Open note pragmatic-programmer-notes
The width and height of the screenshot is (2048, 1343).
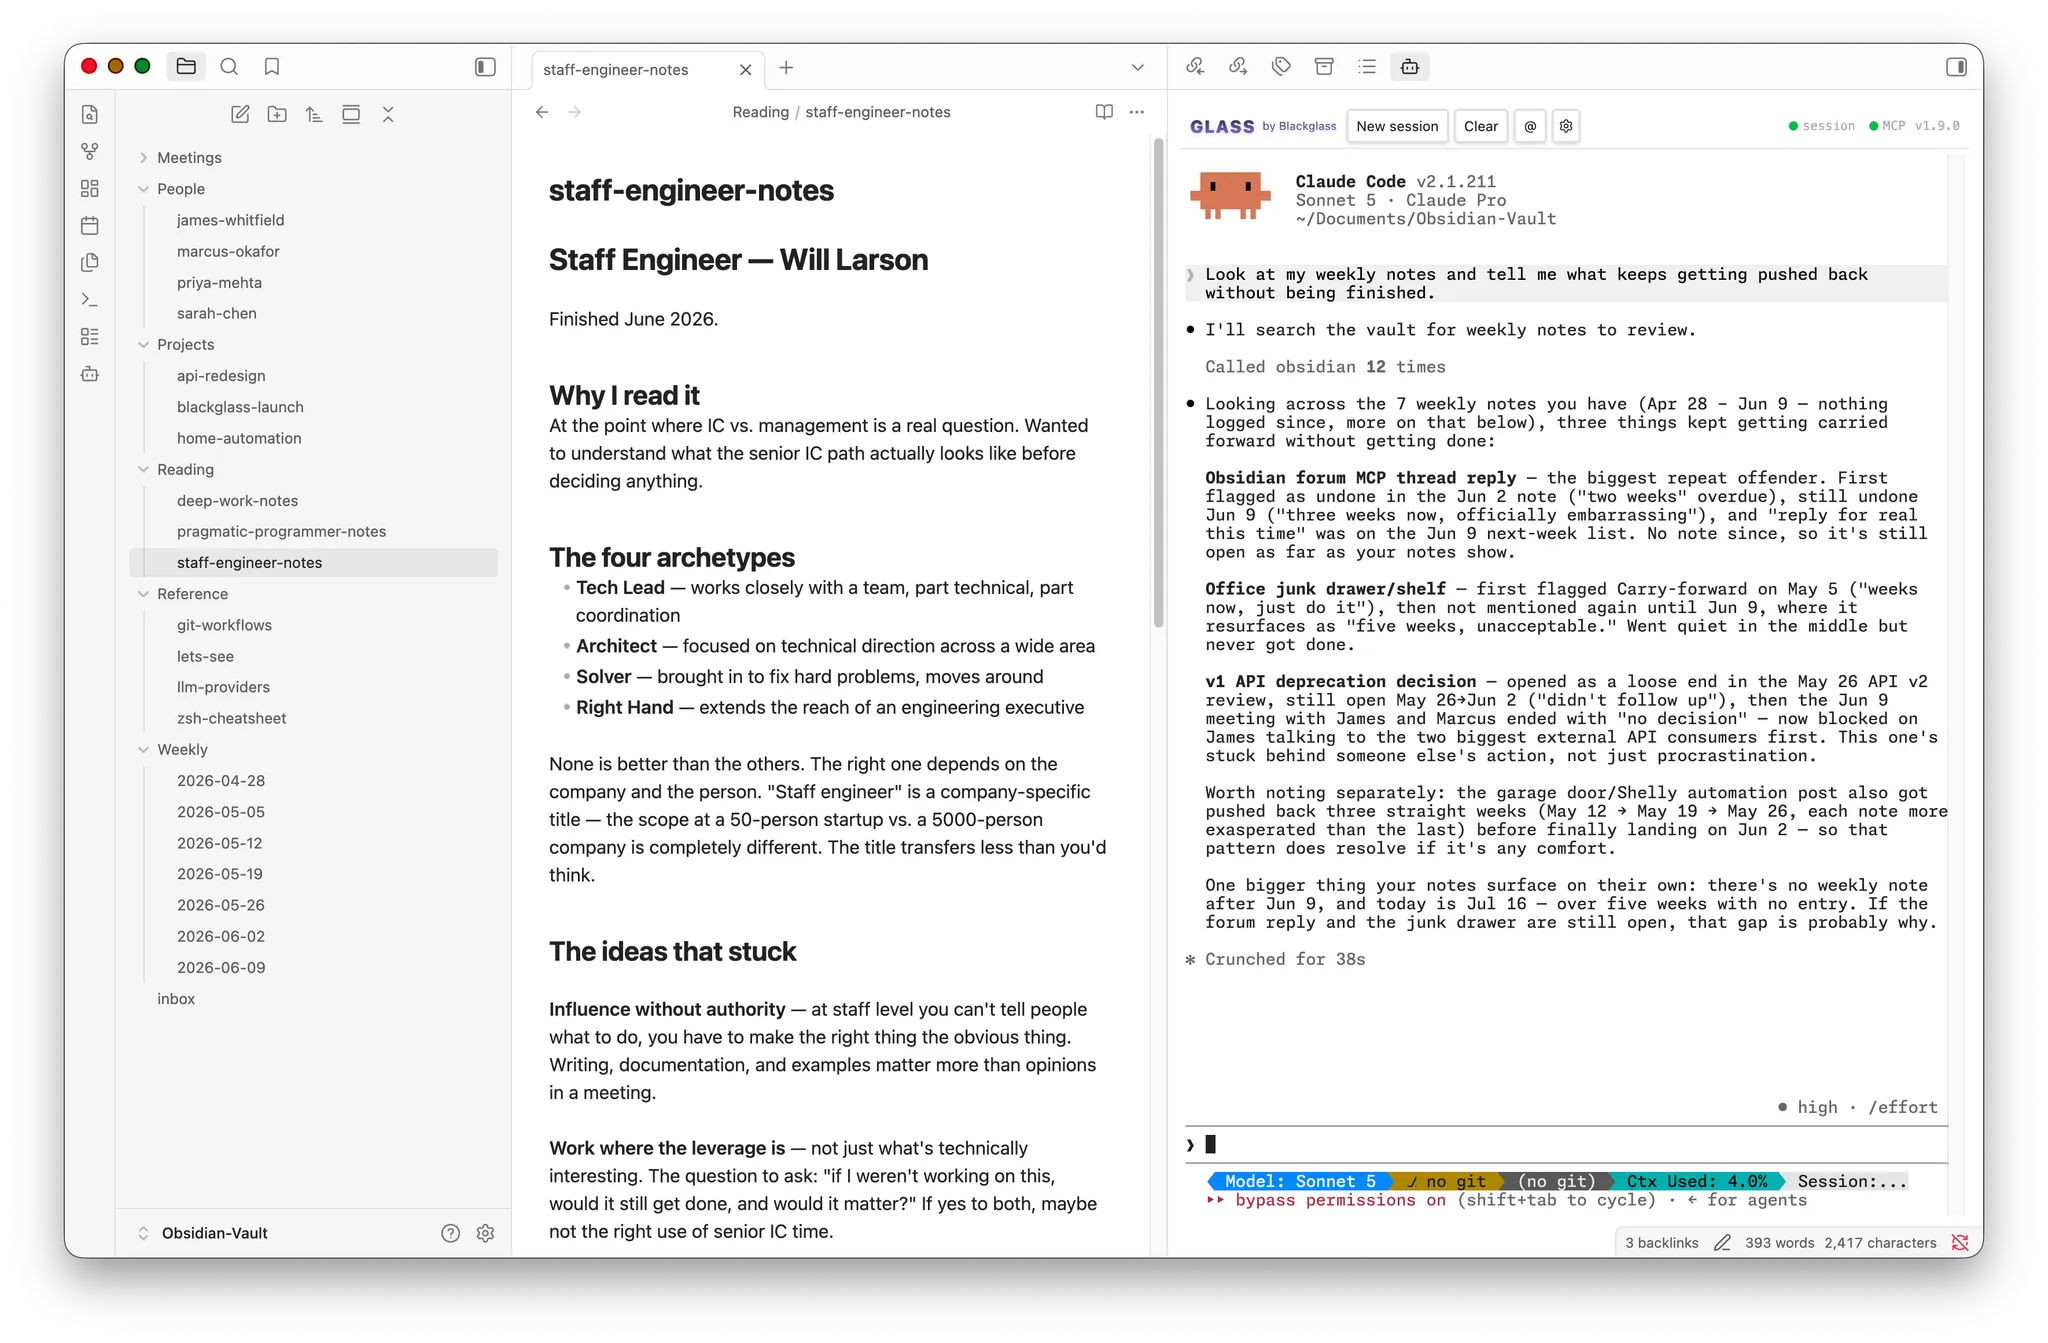281,531
